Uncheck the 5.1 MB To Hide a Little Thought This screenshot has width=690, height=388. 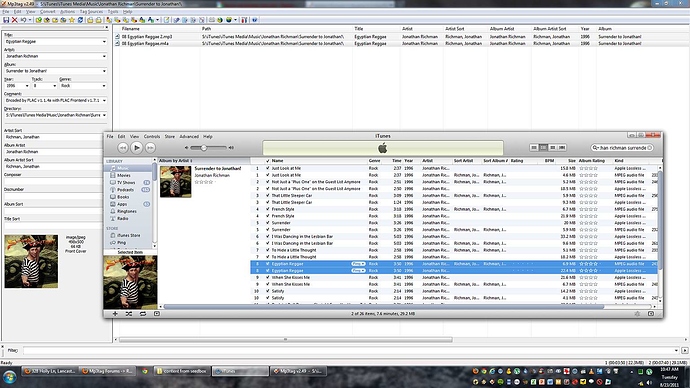click(268, 250)
